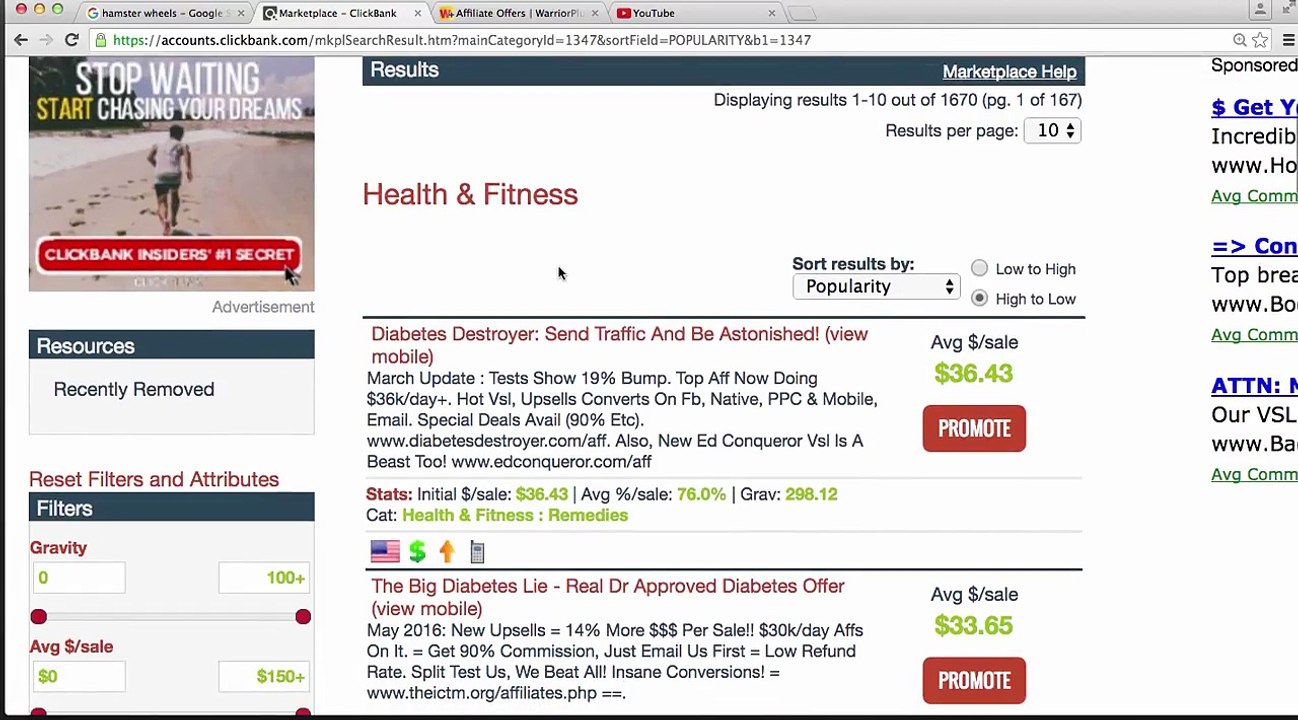The image size is (1298, 720).
Task: Open the Sort results by Popularity dropdown
Action: click(x=876, y=287)
